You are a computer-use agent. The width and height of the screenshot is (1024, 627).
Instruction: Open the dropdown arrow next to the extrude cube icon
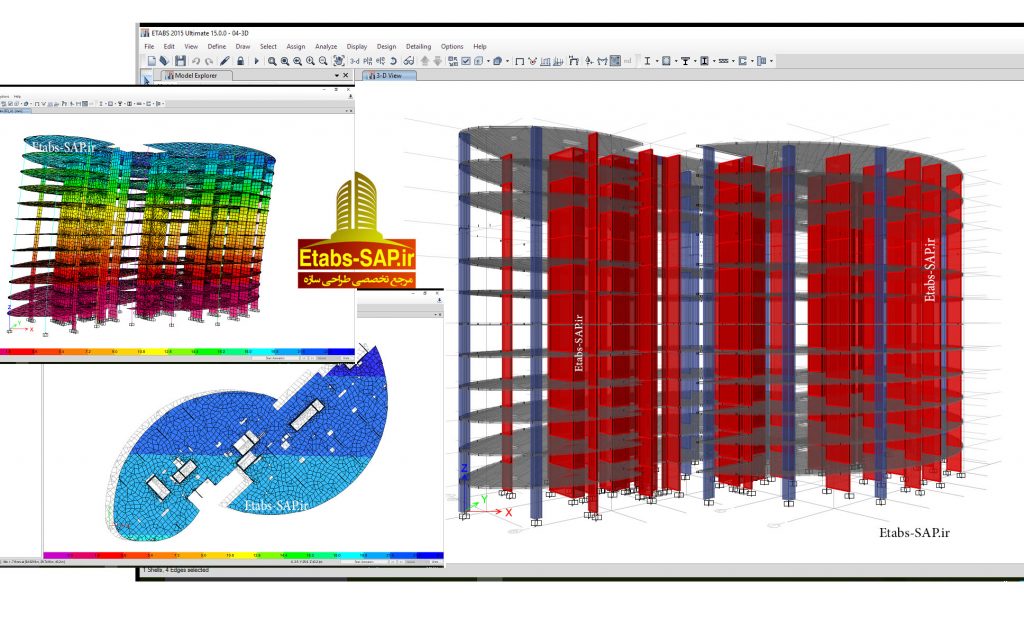click(x=508, y=61)
